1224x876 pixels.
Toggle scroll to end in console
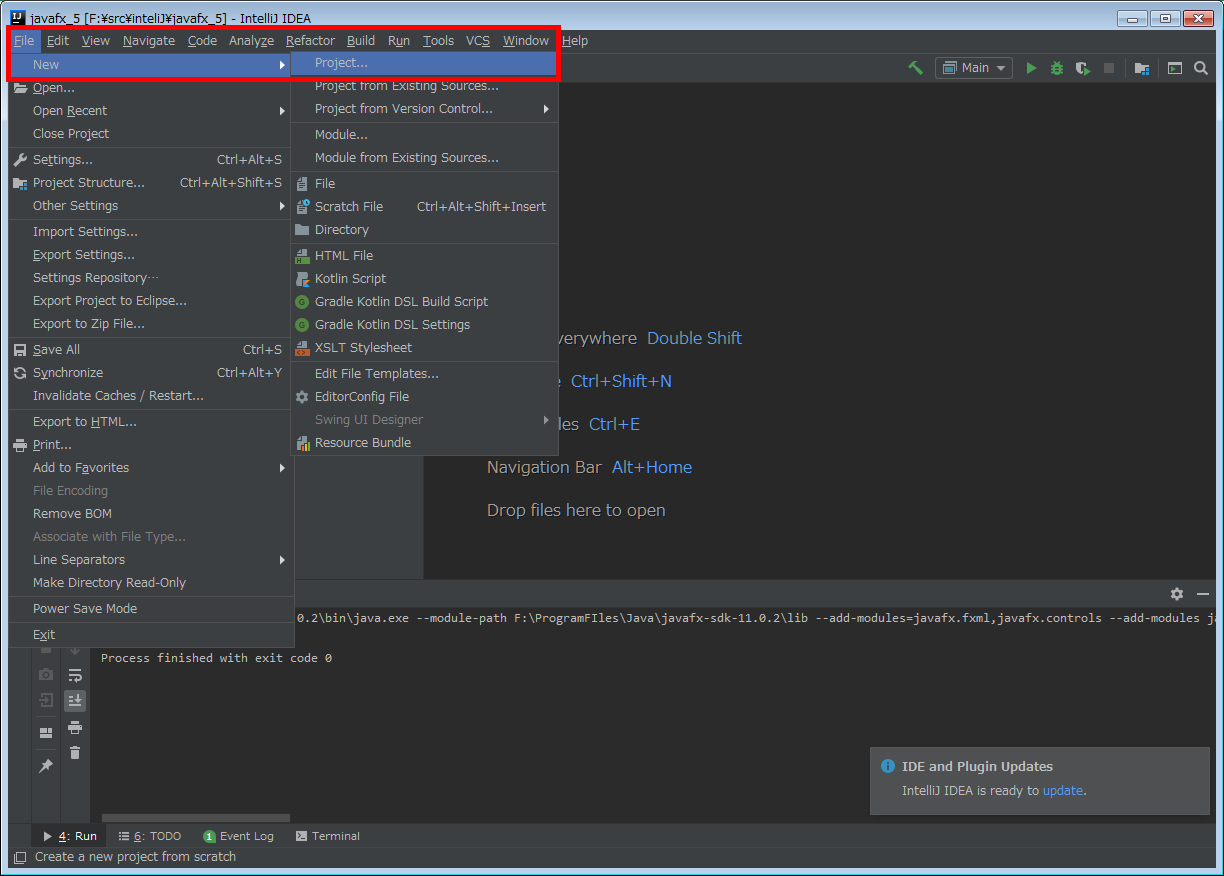pos(75,701)
